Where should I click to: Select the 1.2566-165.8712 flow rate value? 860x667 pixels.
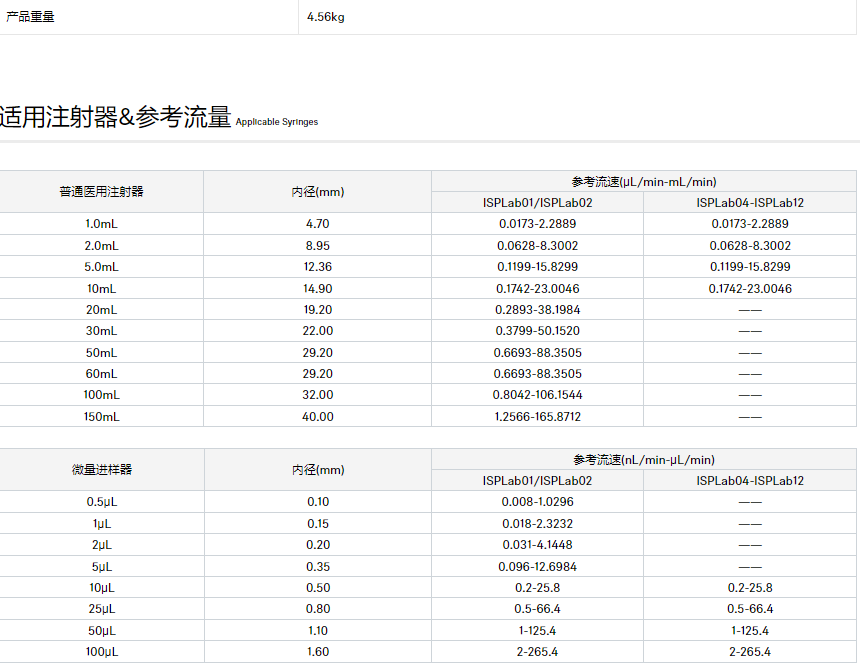(x=538, y=416)
